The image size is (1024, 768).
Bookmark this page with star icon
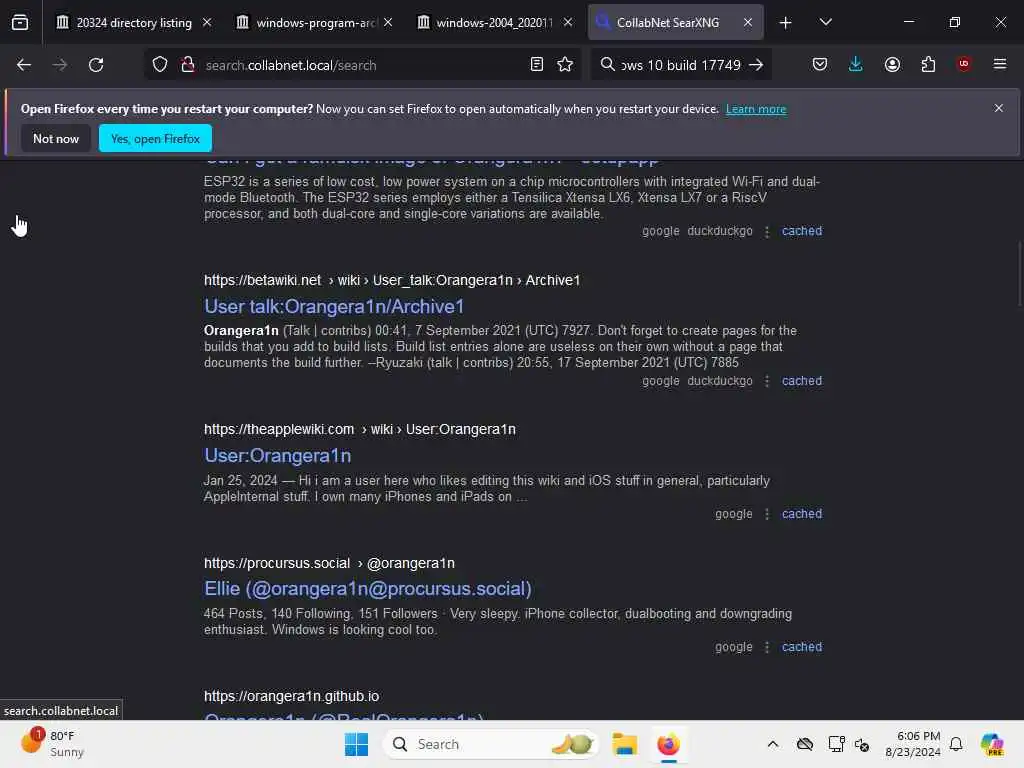pyautogui.click(x=565, y=65)
